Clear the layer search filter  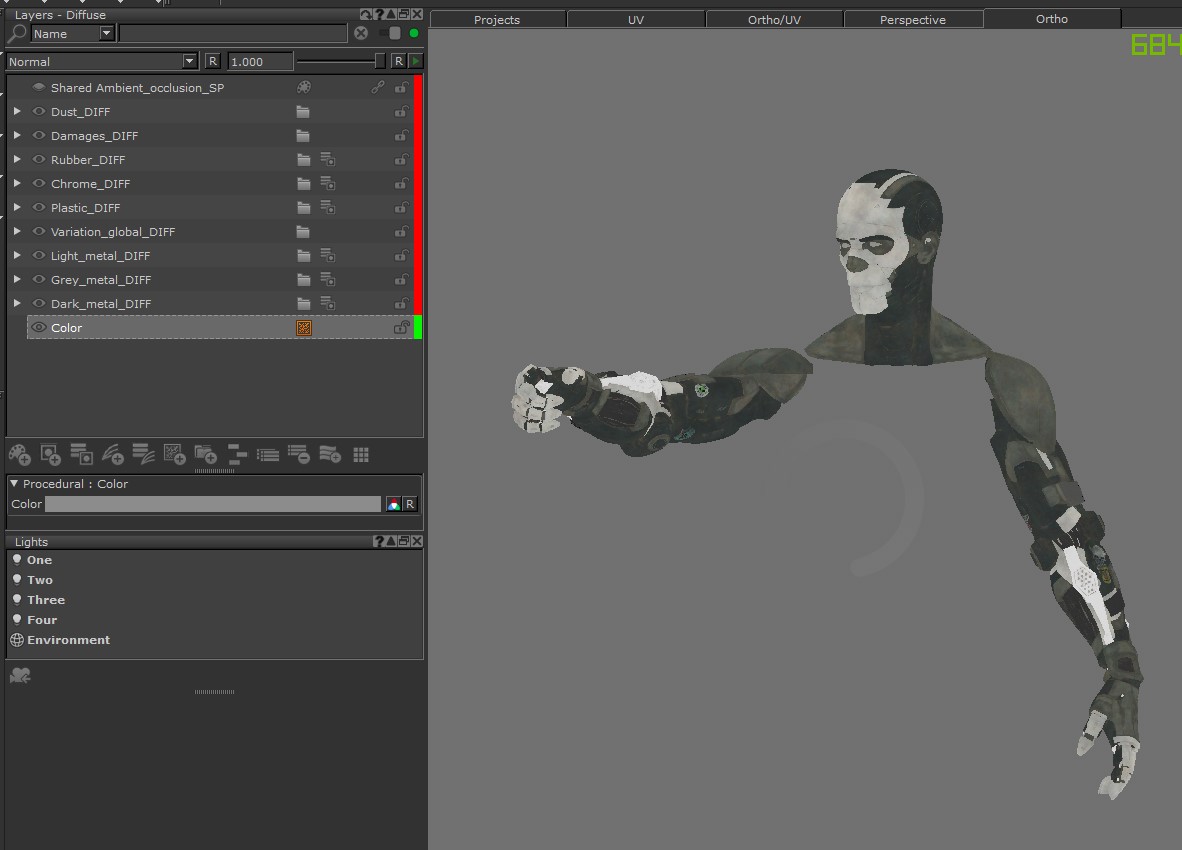(x=361, y=33)
